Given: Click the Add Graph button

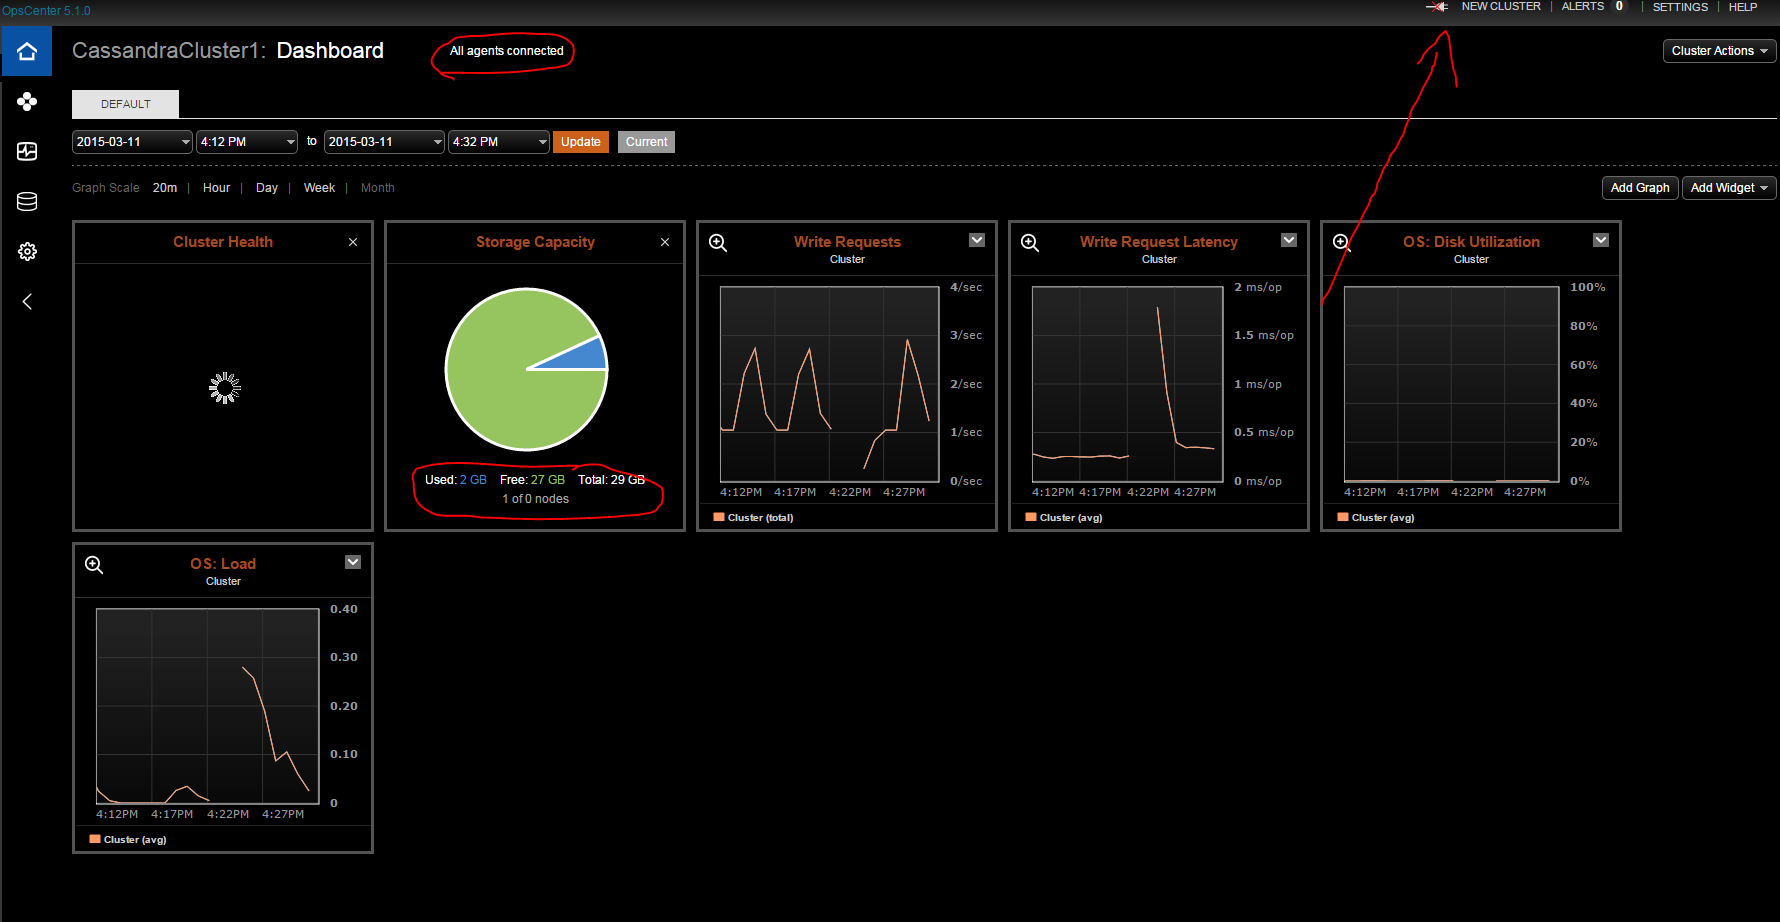Looking at the screenshot, I should click(1640, 188).
